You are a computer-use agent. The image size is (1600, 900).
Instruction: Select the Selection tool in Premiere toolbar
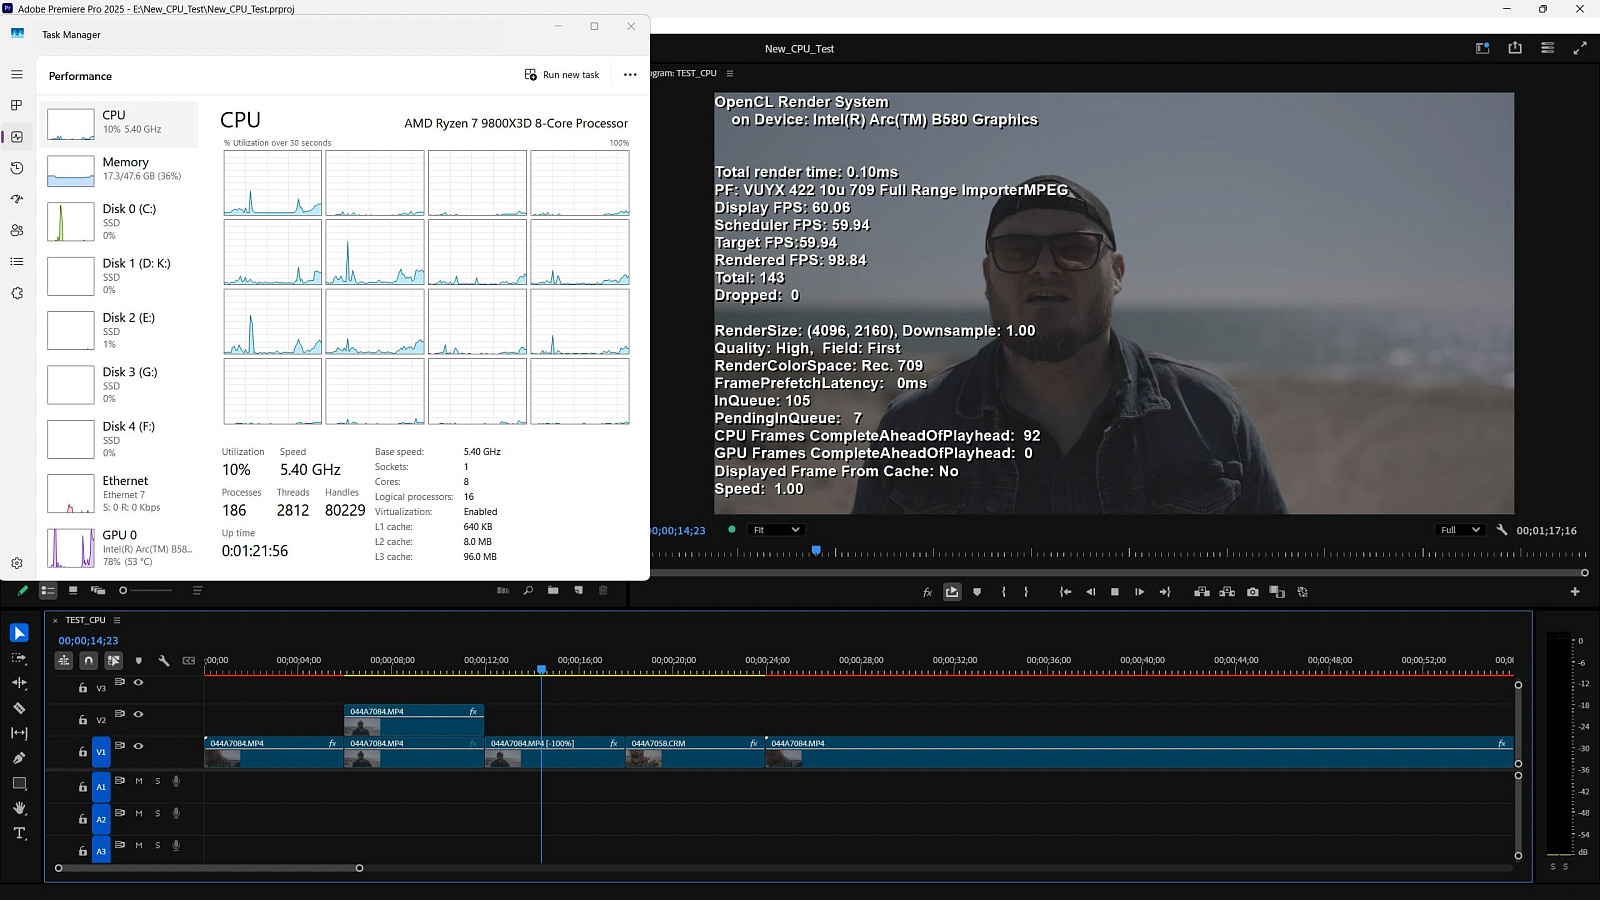click(x=19, y=633)
